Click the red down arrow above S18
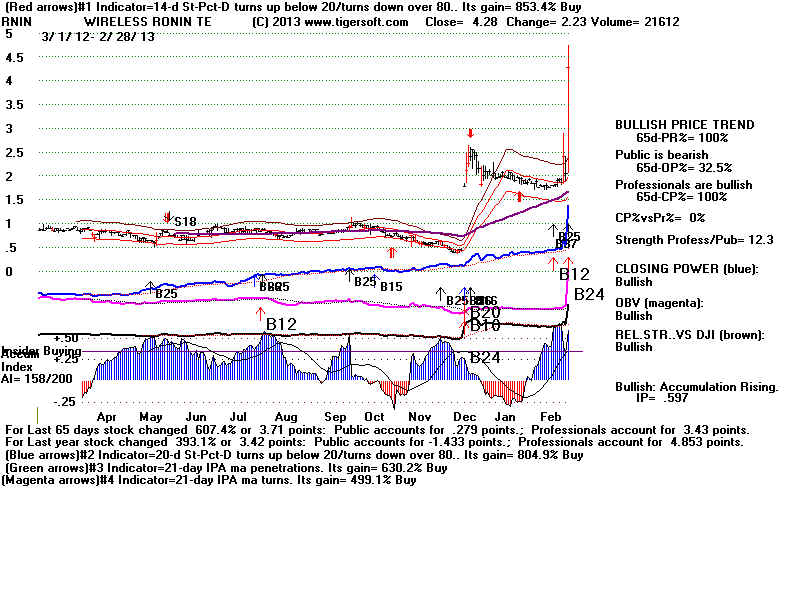The height and width of the screenshot is (600, 800). pyautogui.click(x=168, y=216)
